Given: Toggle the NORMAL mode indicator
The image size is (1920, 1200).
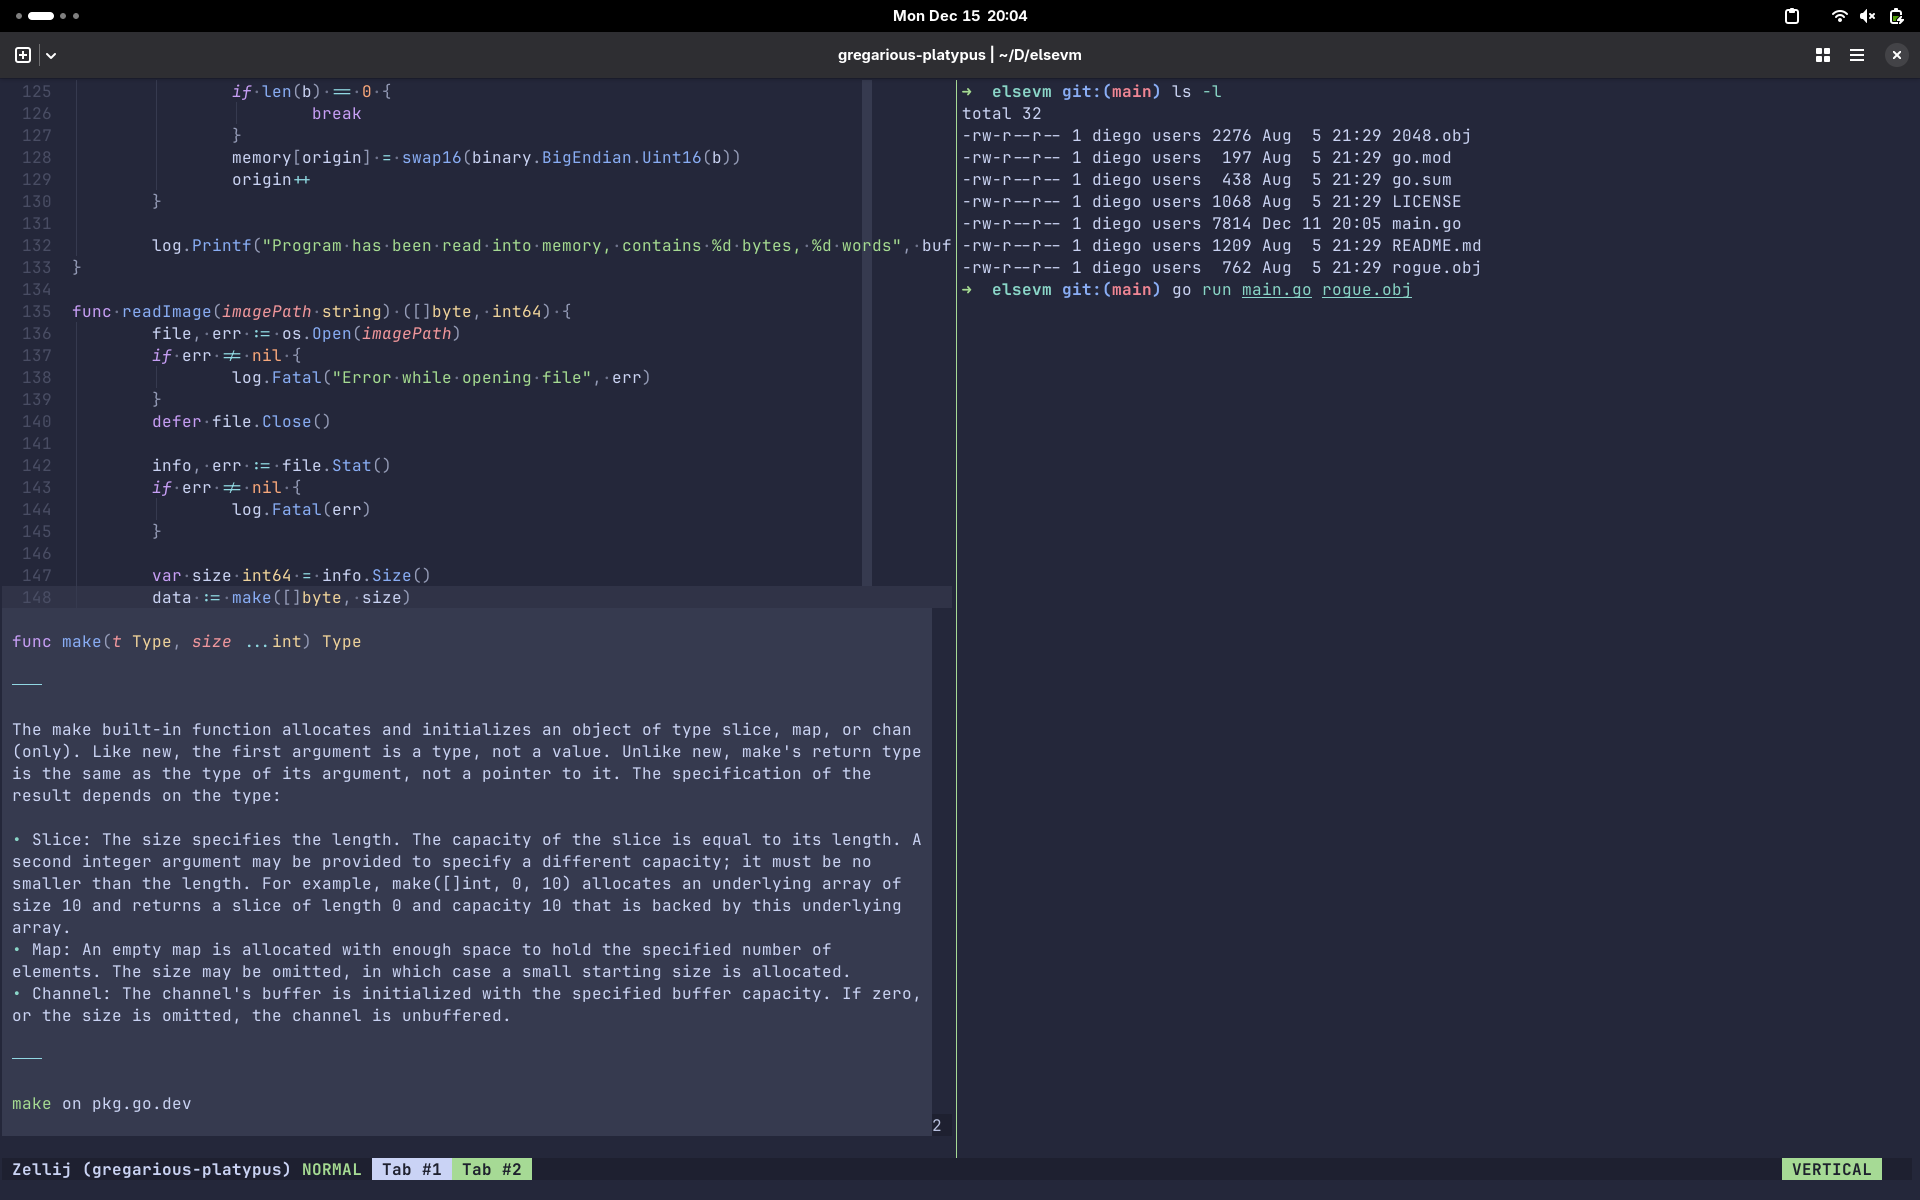Looking at the screenshot, I should point(331,1169).
